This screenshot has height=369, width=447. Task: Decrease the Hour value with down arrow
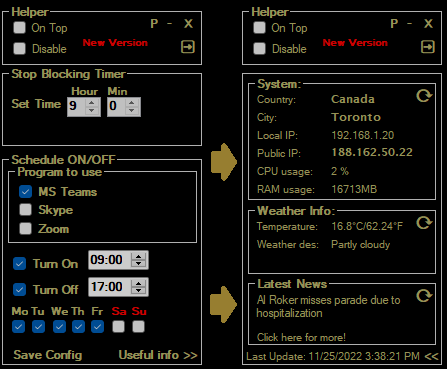92,111
